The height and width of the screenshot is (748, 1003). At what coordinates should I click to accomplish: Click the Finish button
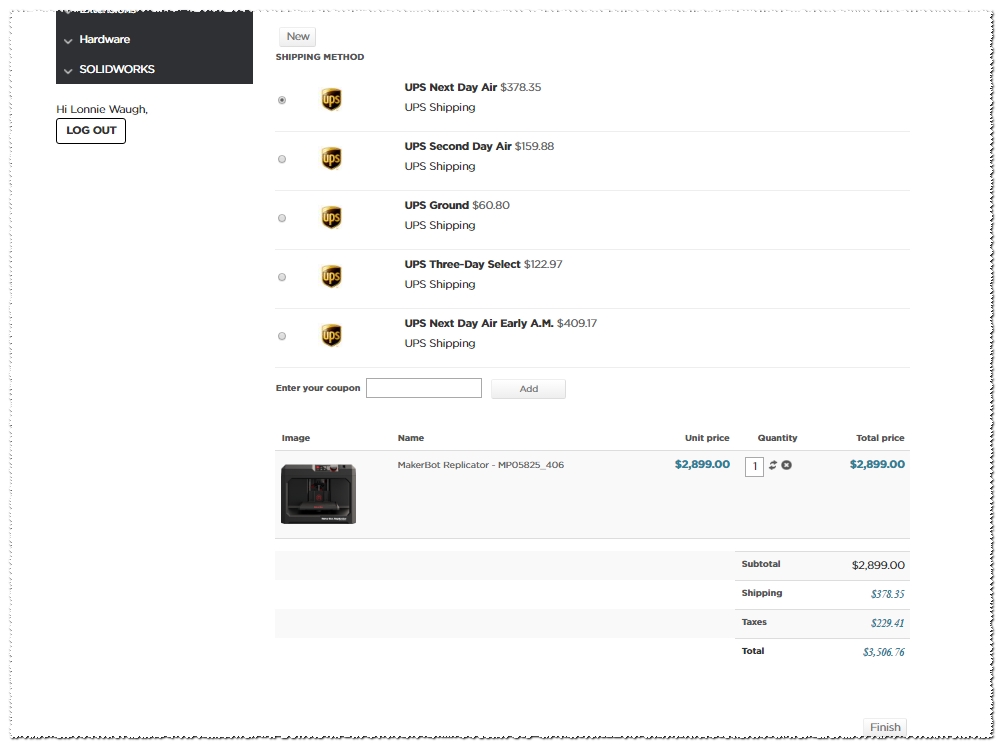click(885, 727)
